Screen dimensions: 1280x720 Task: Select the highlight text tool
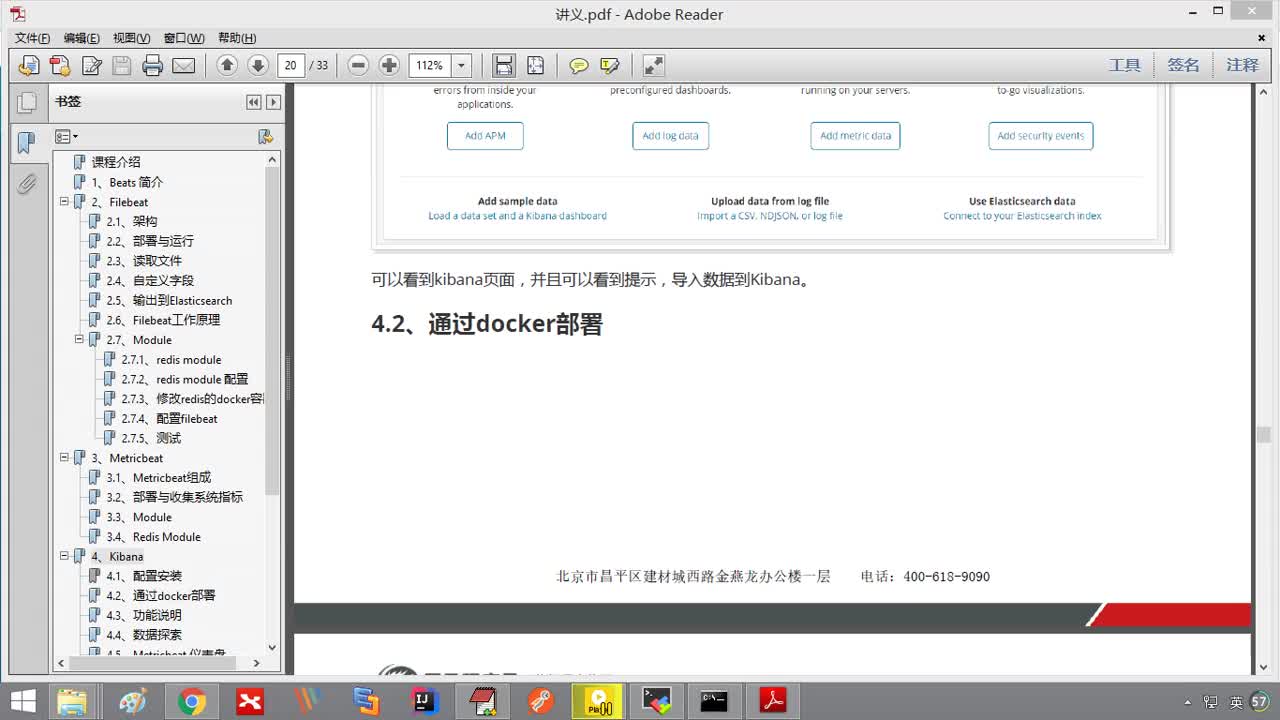click(610, 65)
